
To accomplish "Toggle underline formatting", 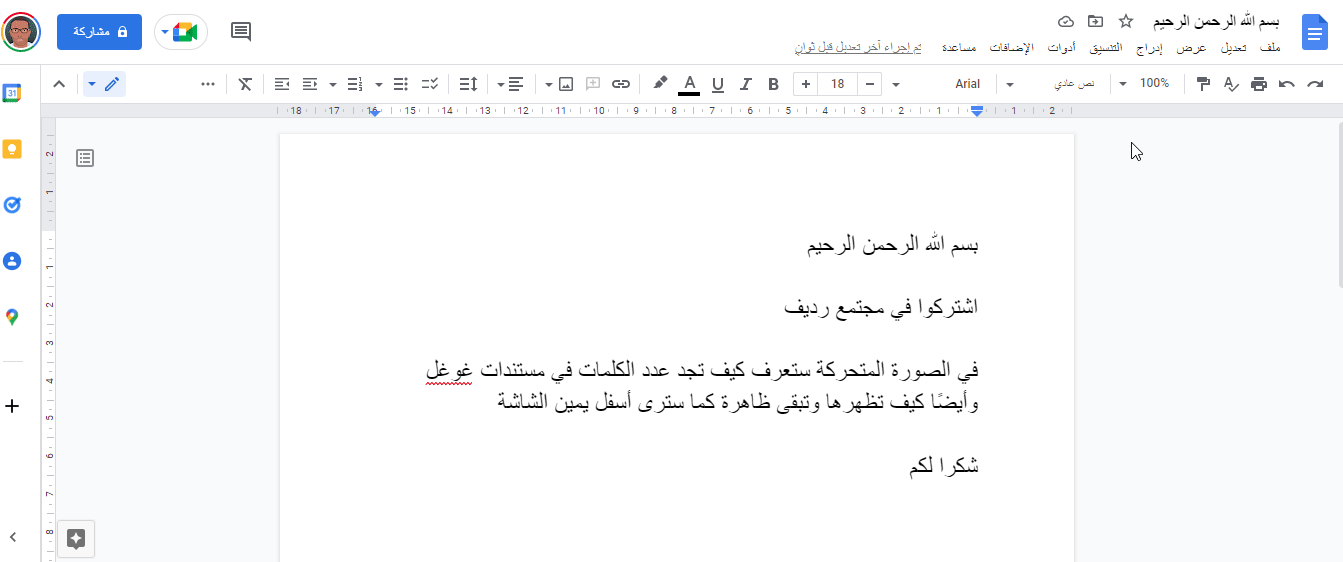I will pyautogui.click(x=717, y=84).
